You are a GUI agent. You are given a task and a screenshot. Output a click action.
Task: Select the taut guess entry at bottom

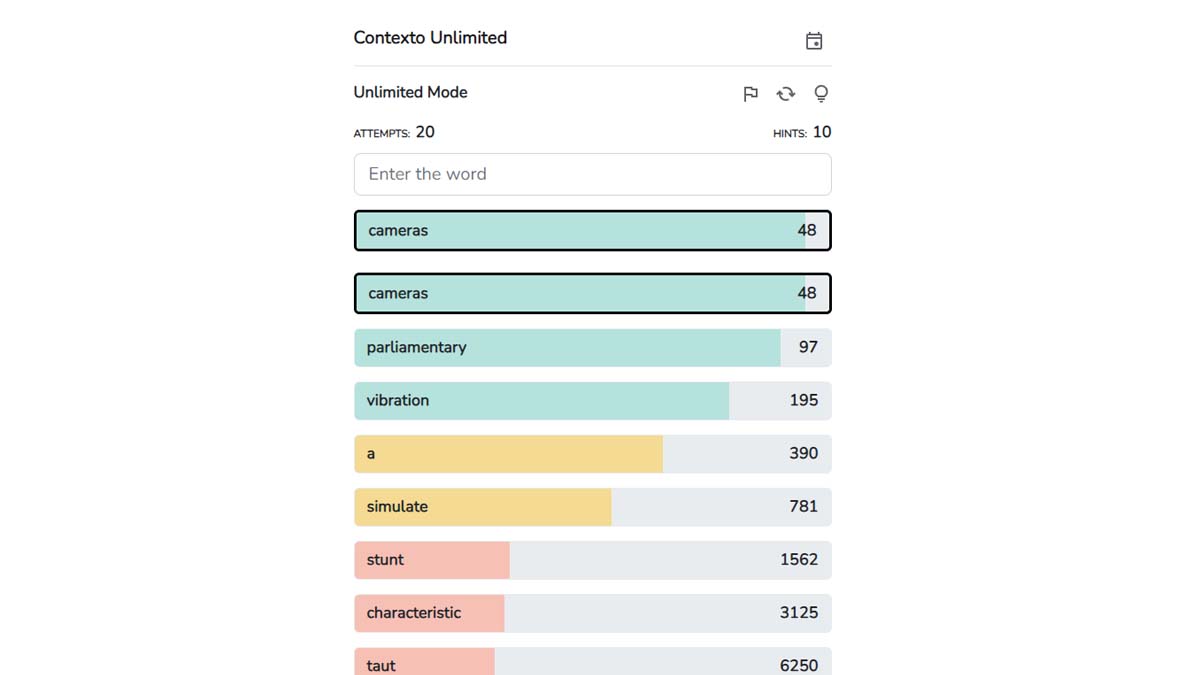tap(592, 662)
